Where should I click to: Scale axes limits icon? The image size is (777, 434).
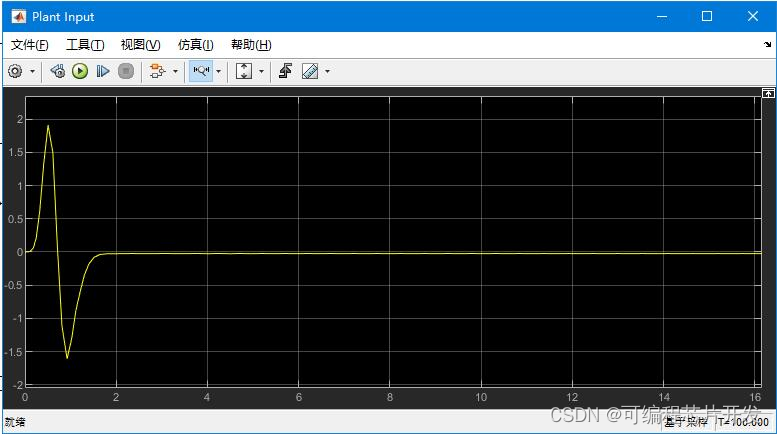point(244,71)
